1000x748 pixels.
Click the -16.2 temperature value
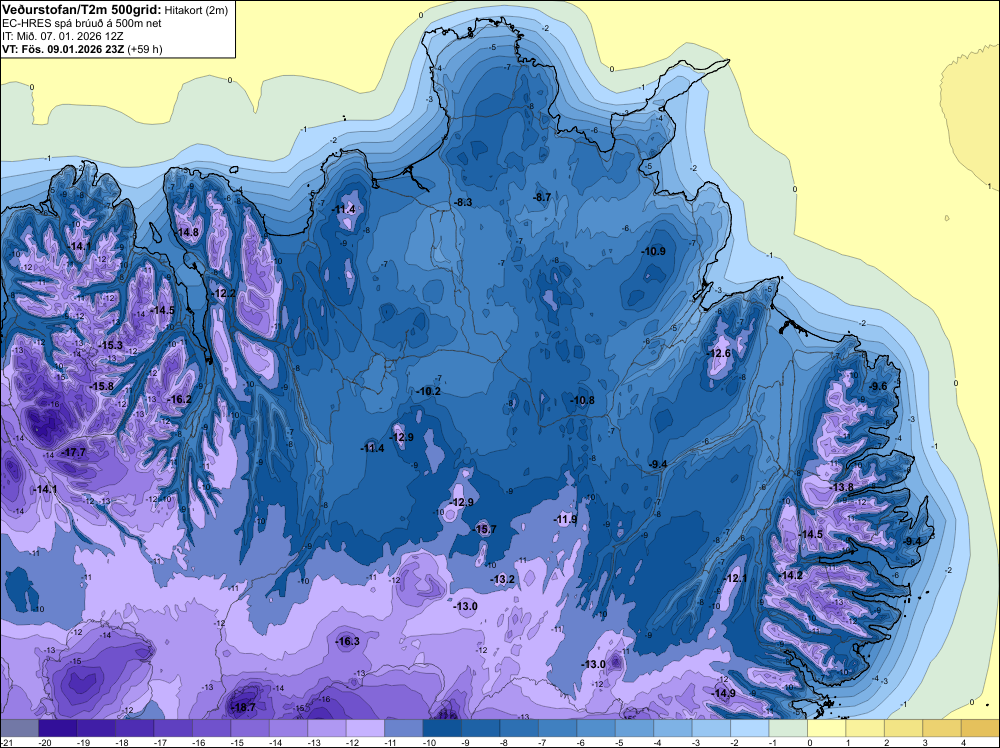click(179, 399)
